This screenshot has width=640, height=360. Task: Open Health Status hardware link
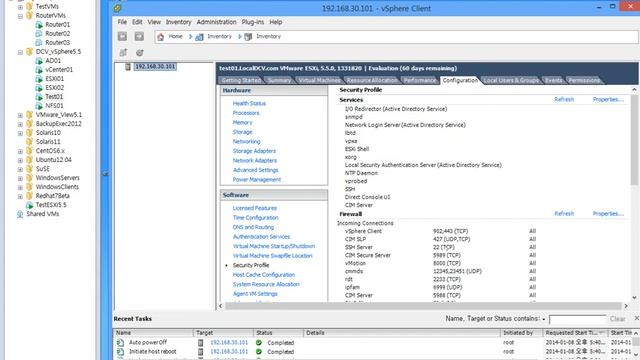click(249, 103)
